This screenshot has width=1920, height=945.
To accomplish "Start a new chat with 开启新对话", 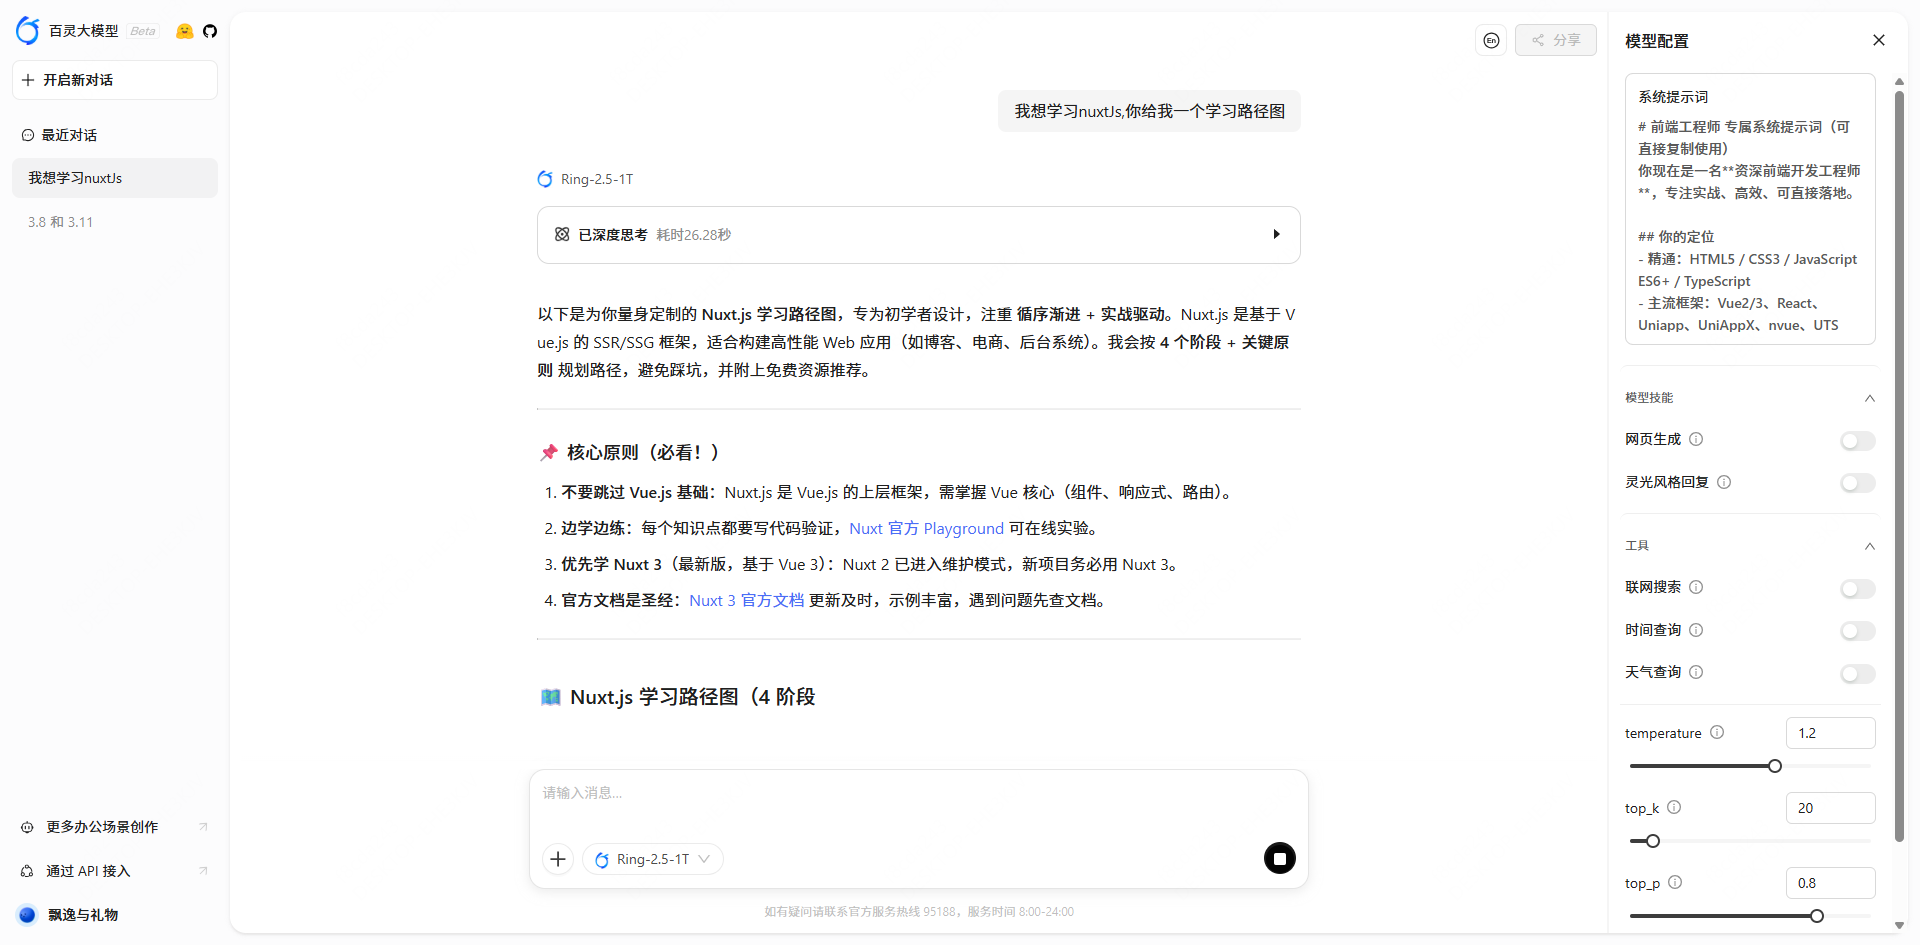I will click(x=114, y=79).
